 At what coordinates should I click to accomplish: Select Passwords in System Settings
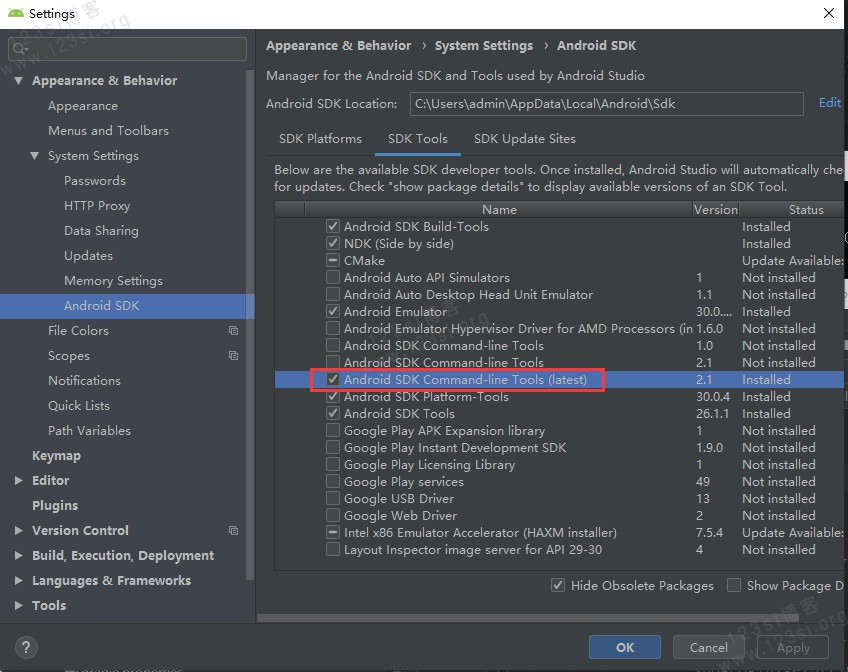[95, 181]
